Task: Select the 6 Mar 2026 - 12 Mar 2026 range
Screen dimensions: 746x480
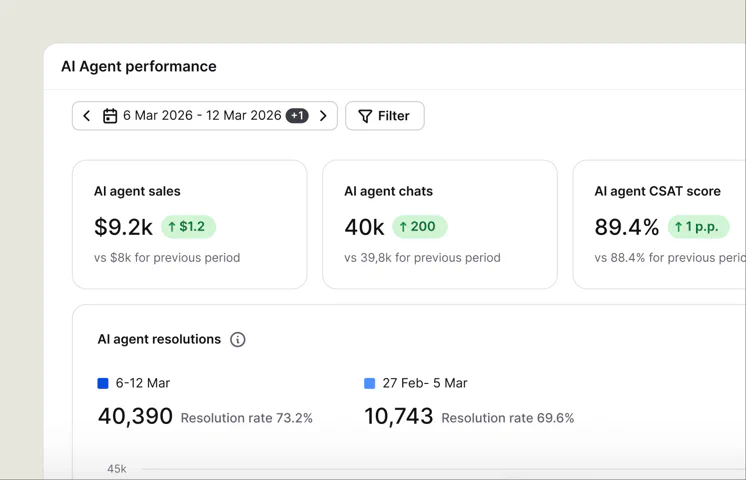Action: tap(202, 116)
